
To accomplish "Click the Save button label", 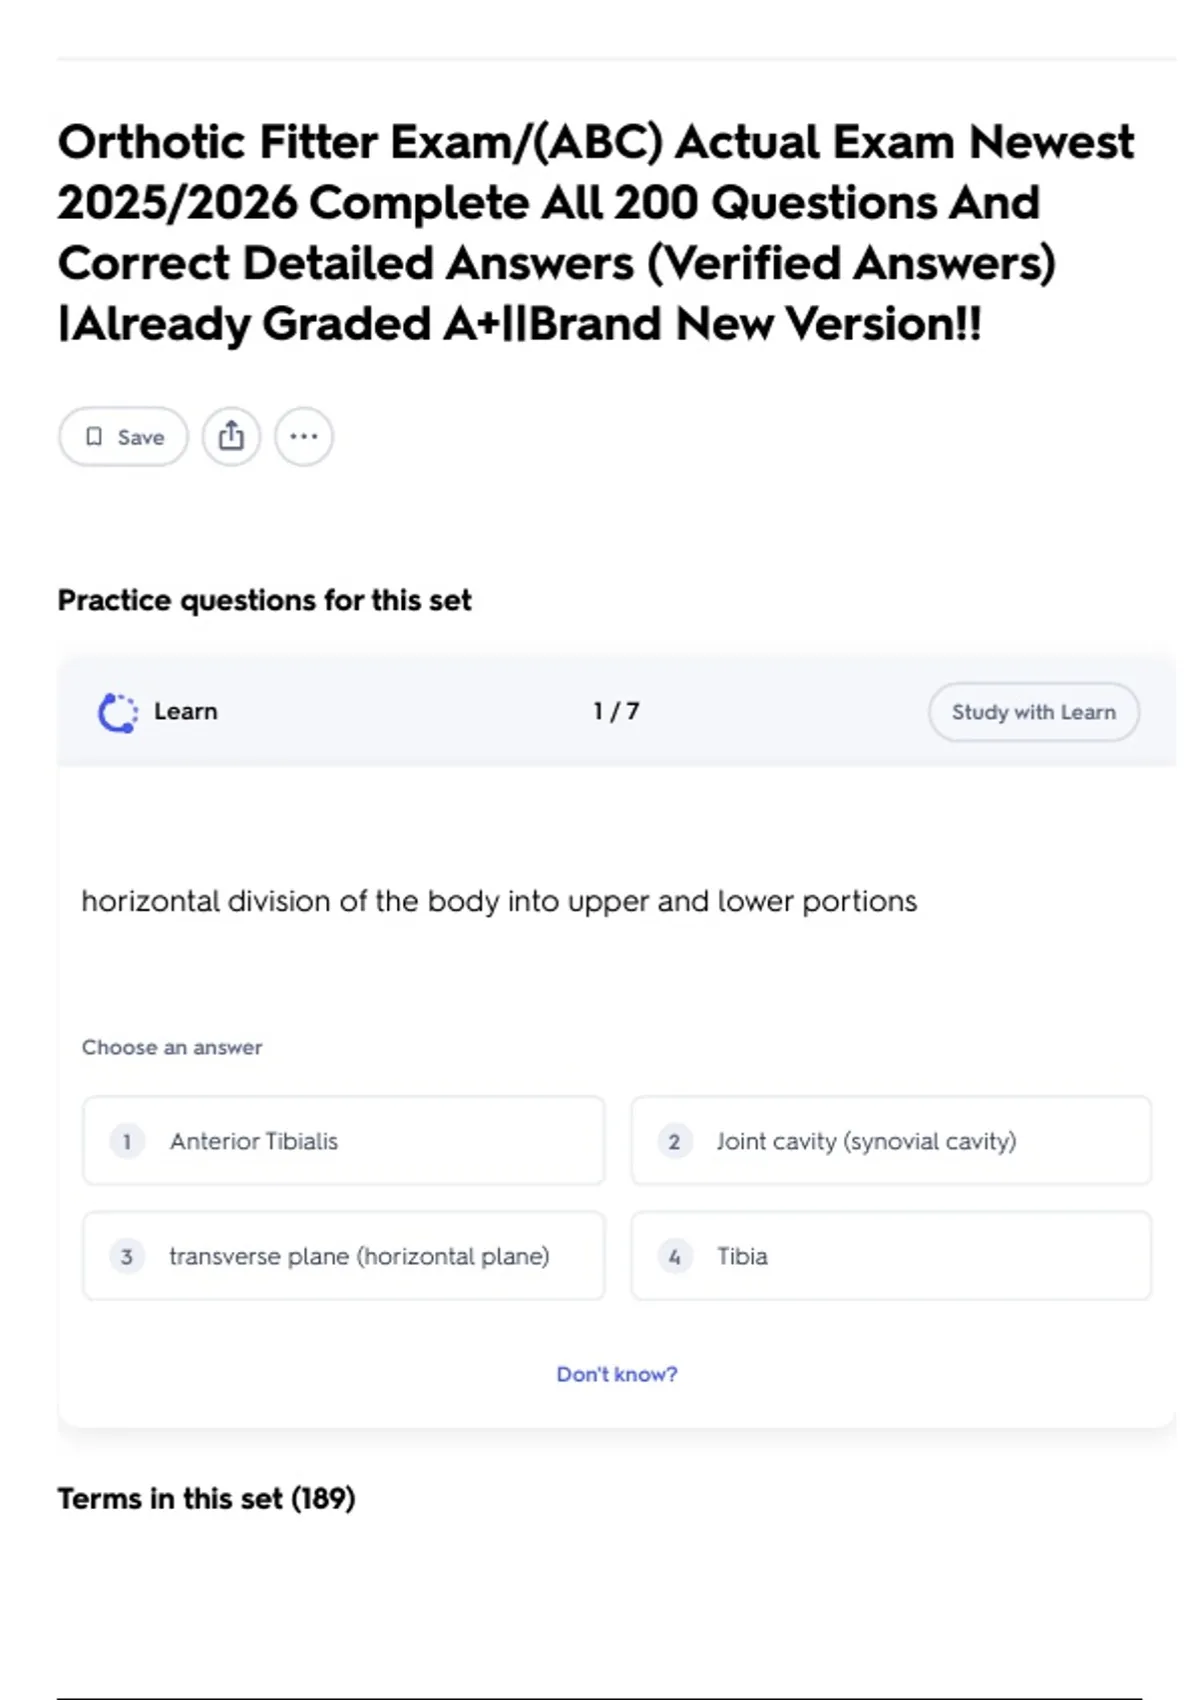I will click(141, 437).
